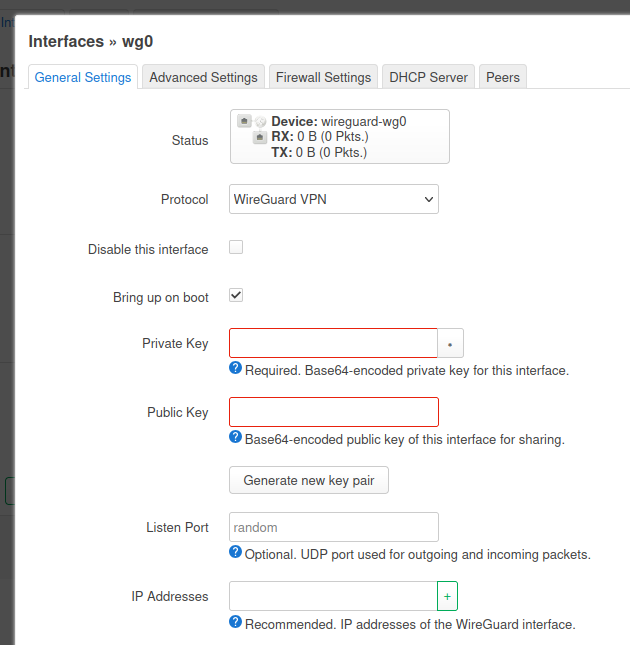
Task: Click Generate new key pair button
Action: [x=309, y=480]
